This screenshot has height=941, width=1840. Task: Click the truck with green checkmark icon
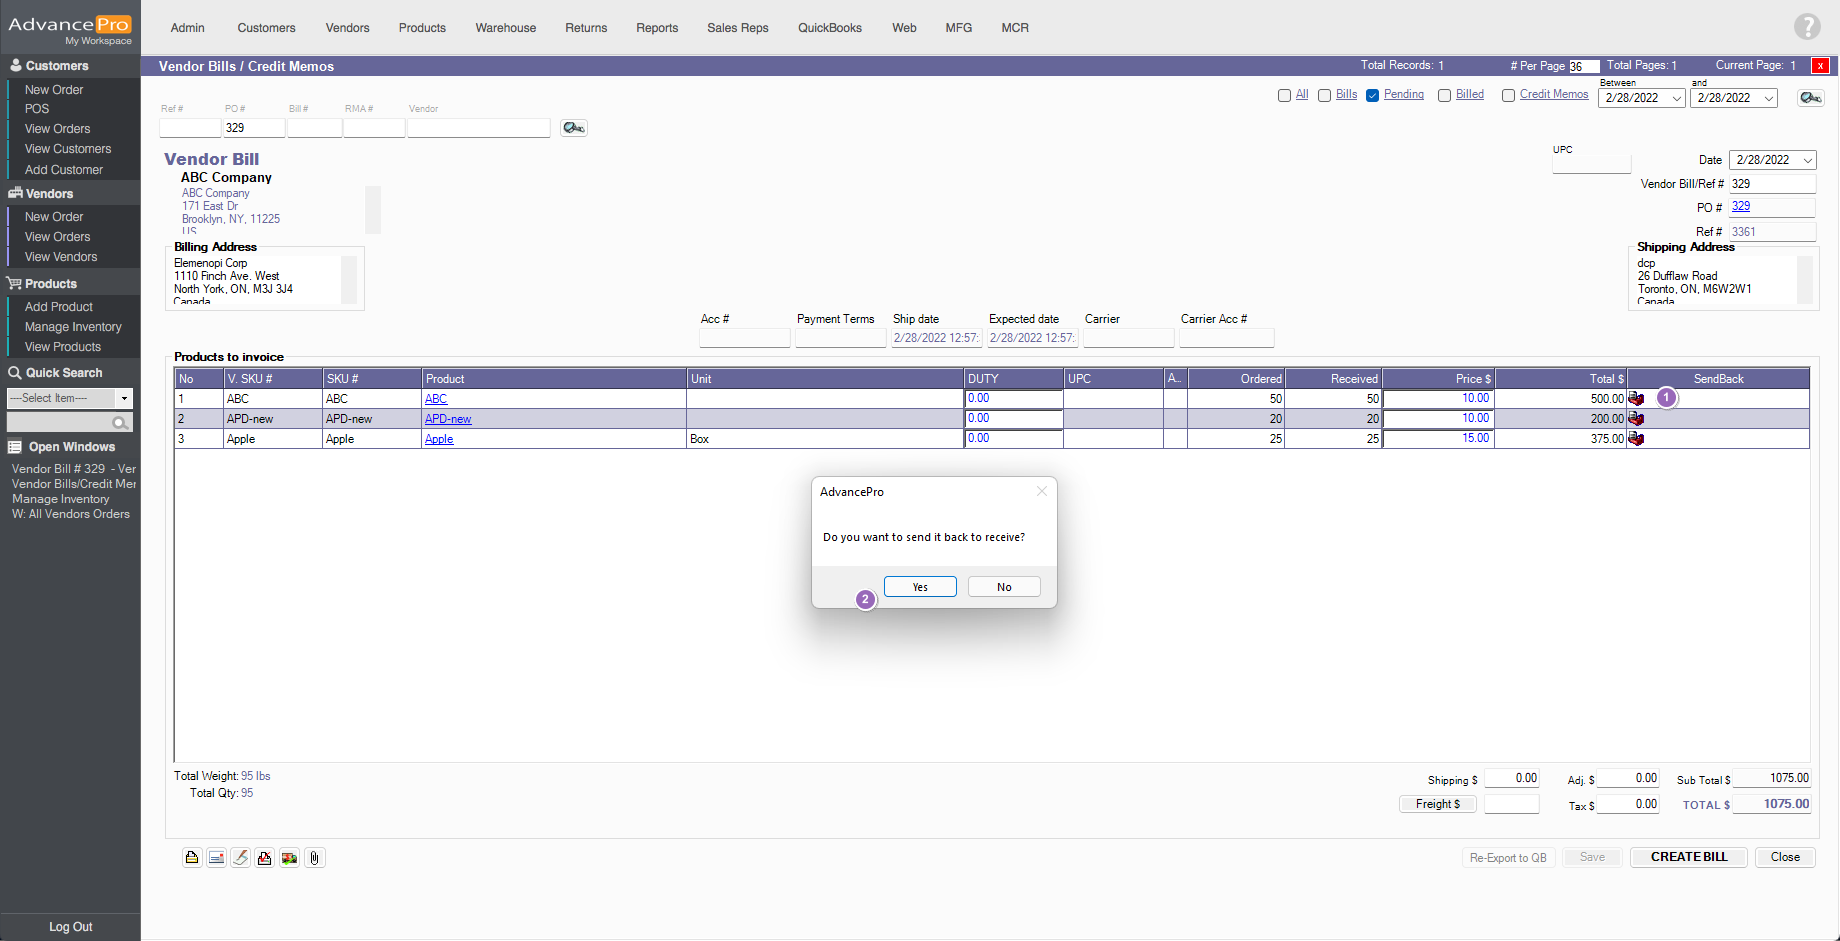tap(289, 858)
